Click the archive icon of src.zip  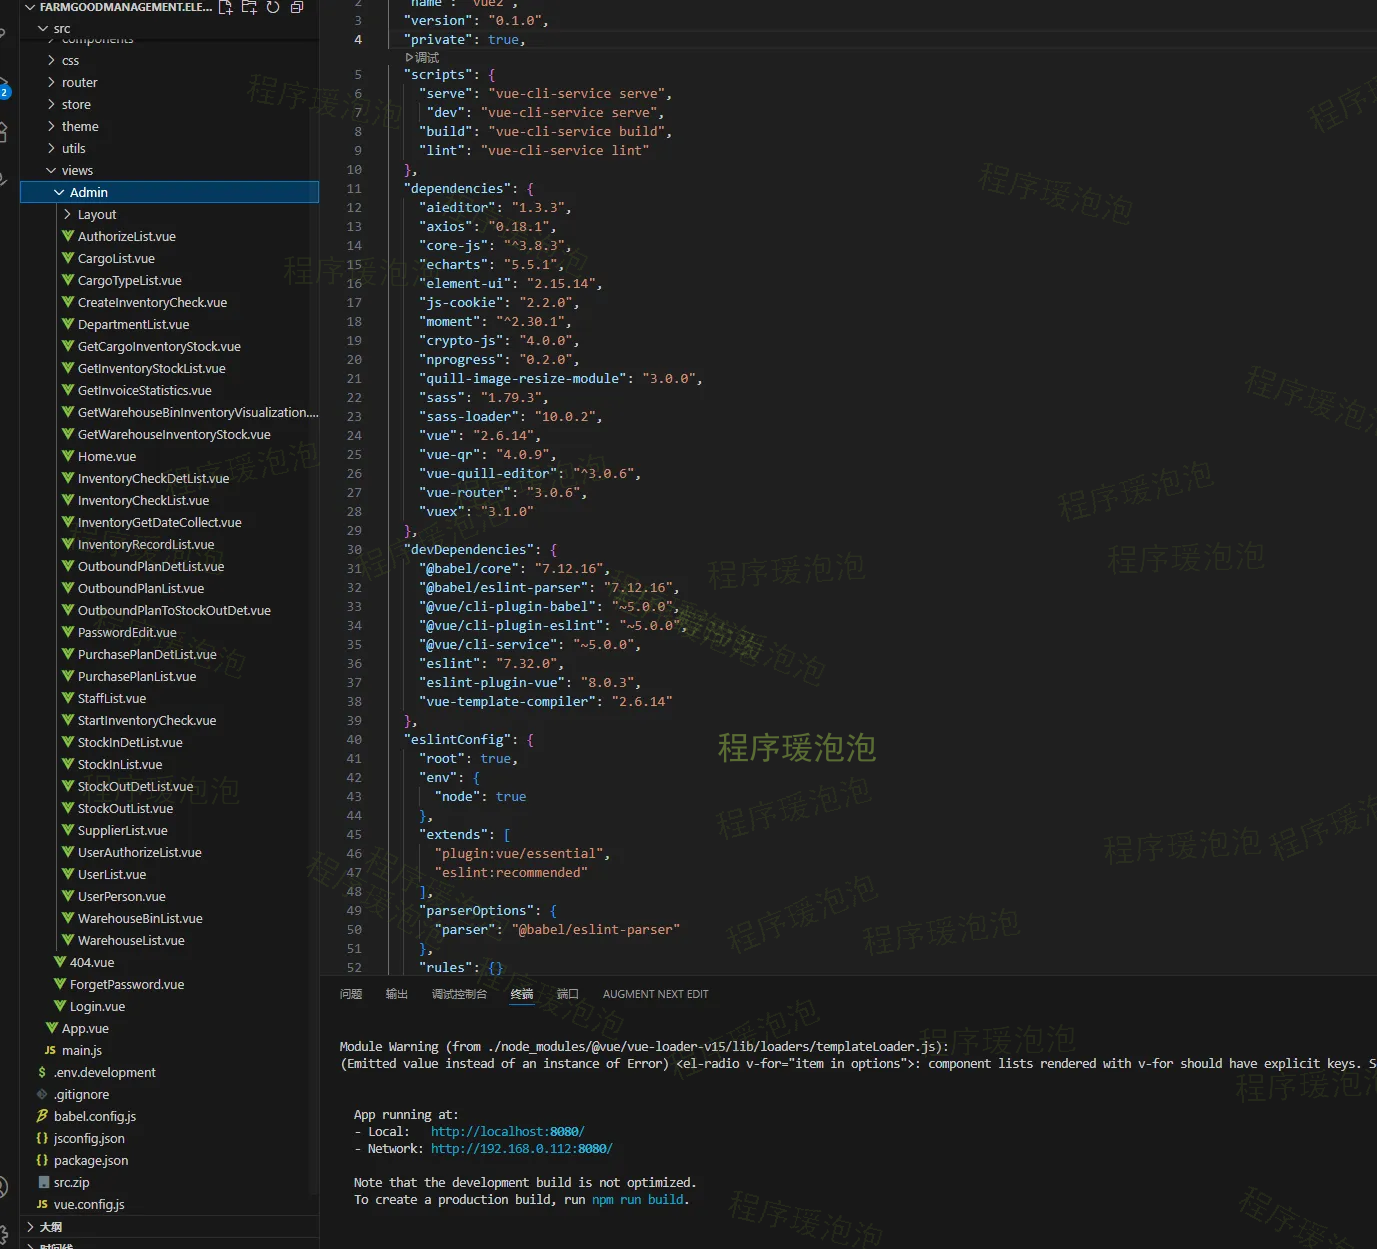(43, 1182)
